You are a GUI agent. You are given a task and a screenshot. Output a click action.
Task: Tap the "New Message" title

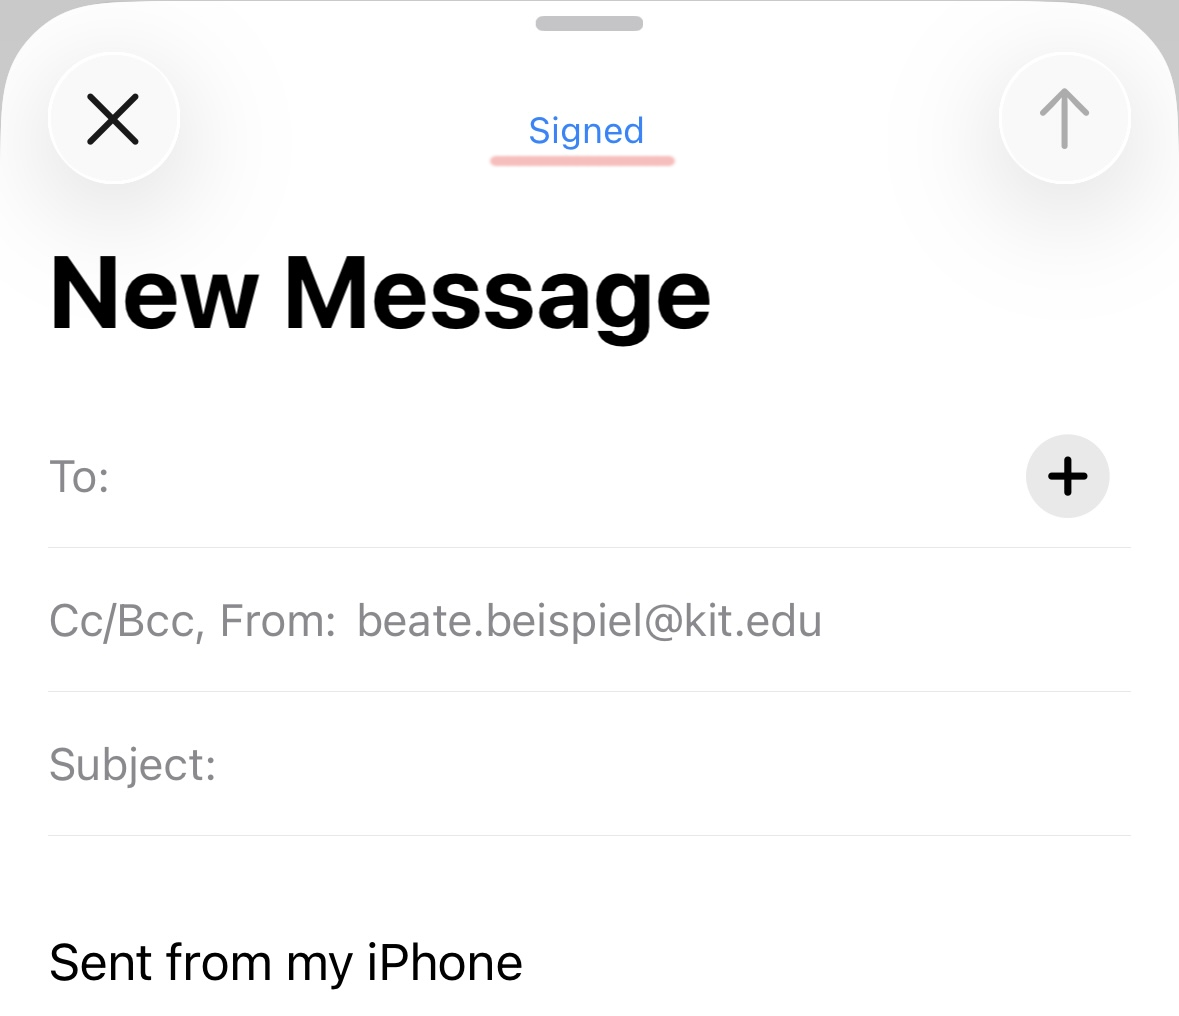[380, 294]
